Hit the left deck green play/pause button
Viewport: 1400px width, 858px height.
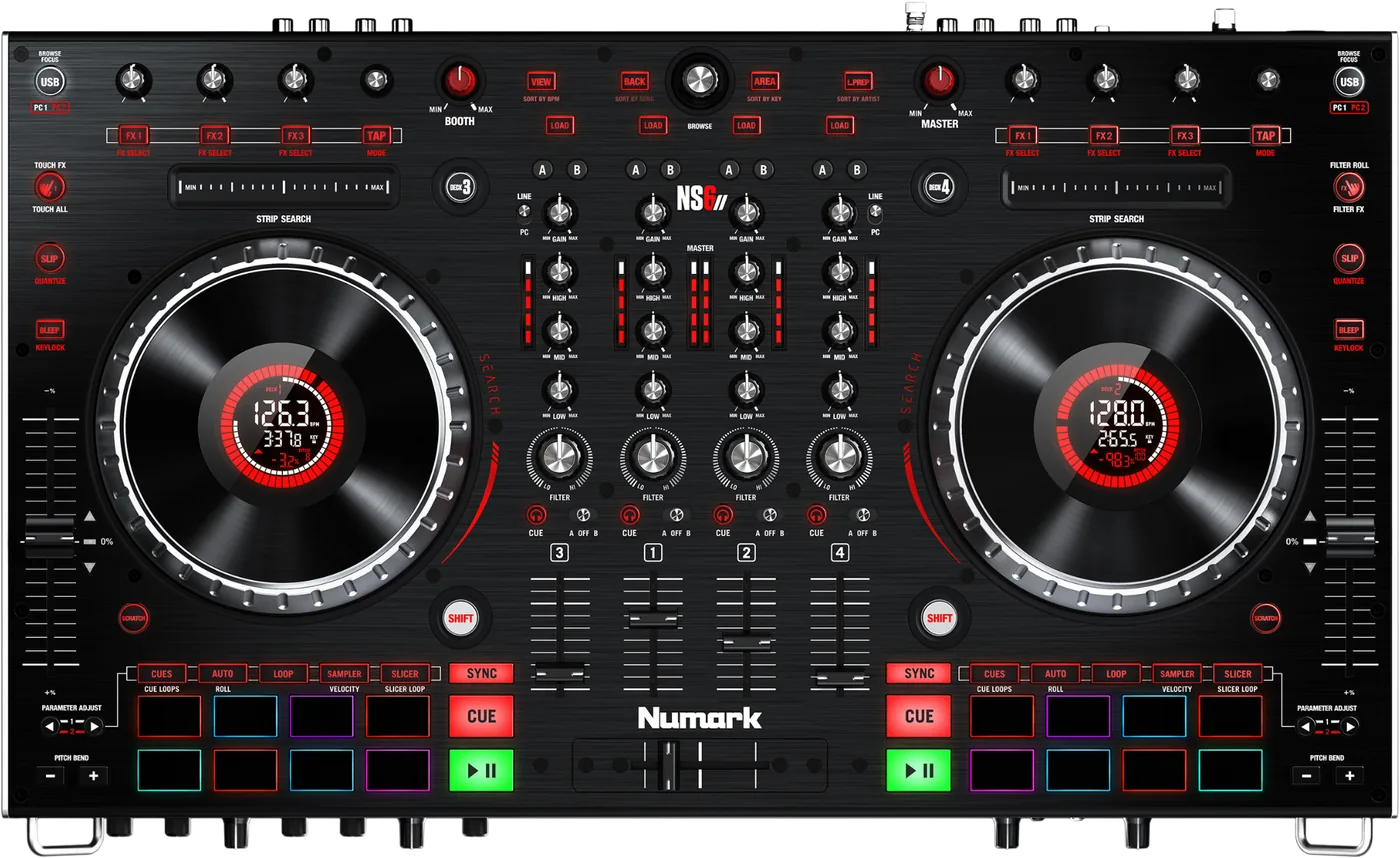click(481, 770)
